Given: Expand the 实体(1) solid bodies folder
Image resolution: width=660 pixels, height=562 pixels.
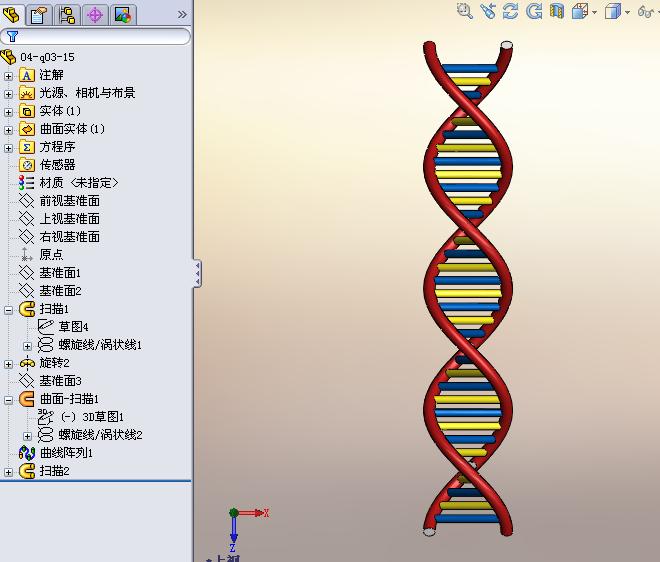Looking at the screenshot, I should point(8,112).
